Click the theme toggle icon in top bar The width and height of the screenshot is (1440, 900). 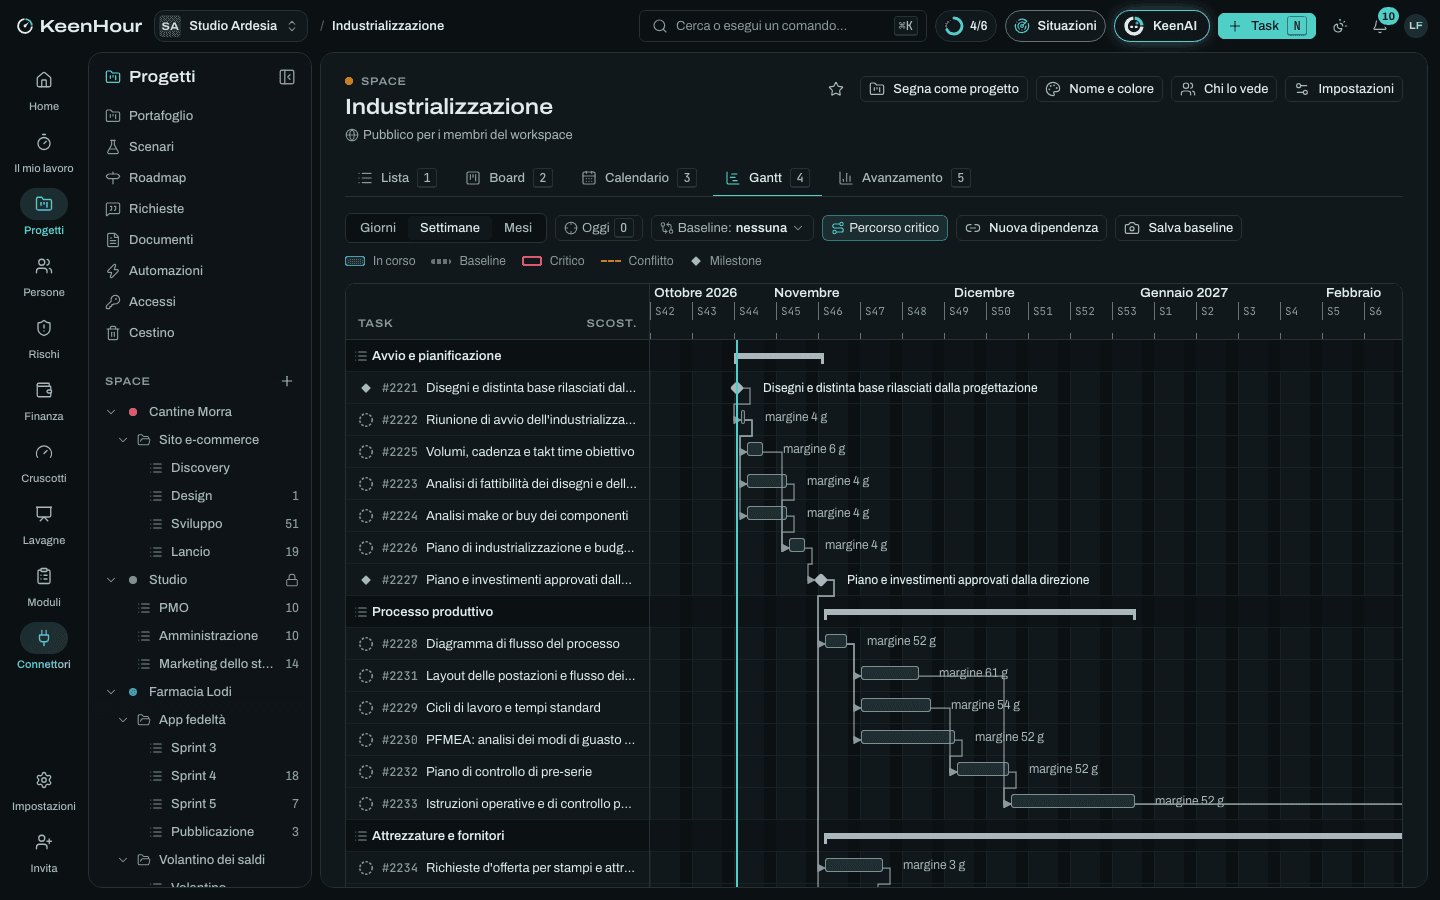point(1340,26)
